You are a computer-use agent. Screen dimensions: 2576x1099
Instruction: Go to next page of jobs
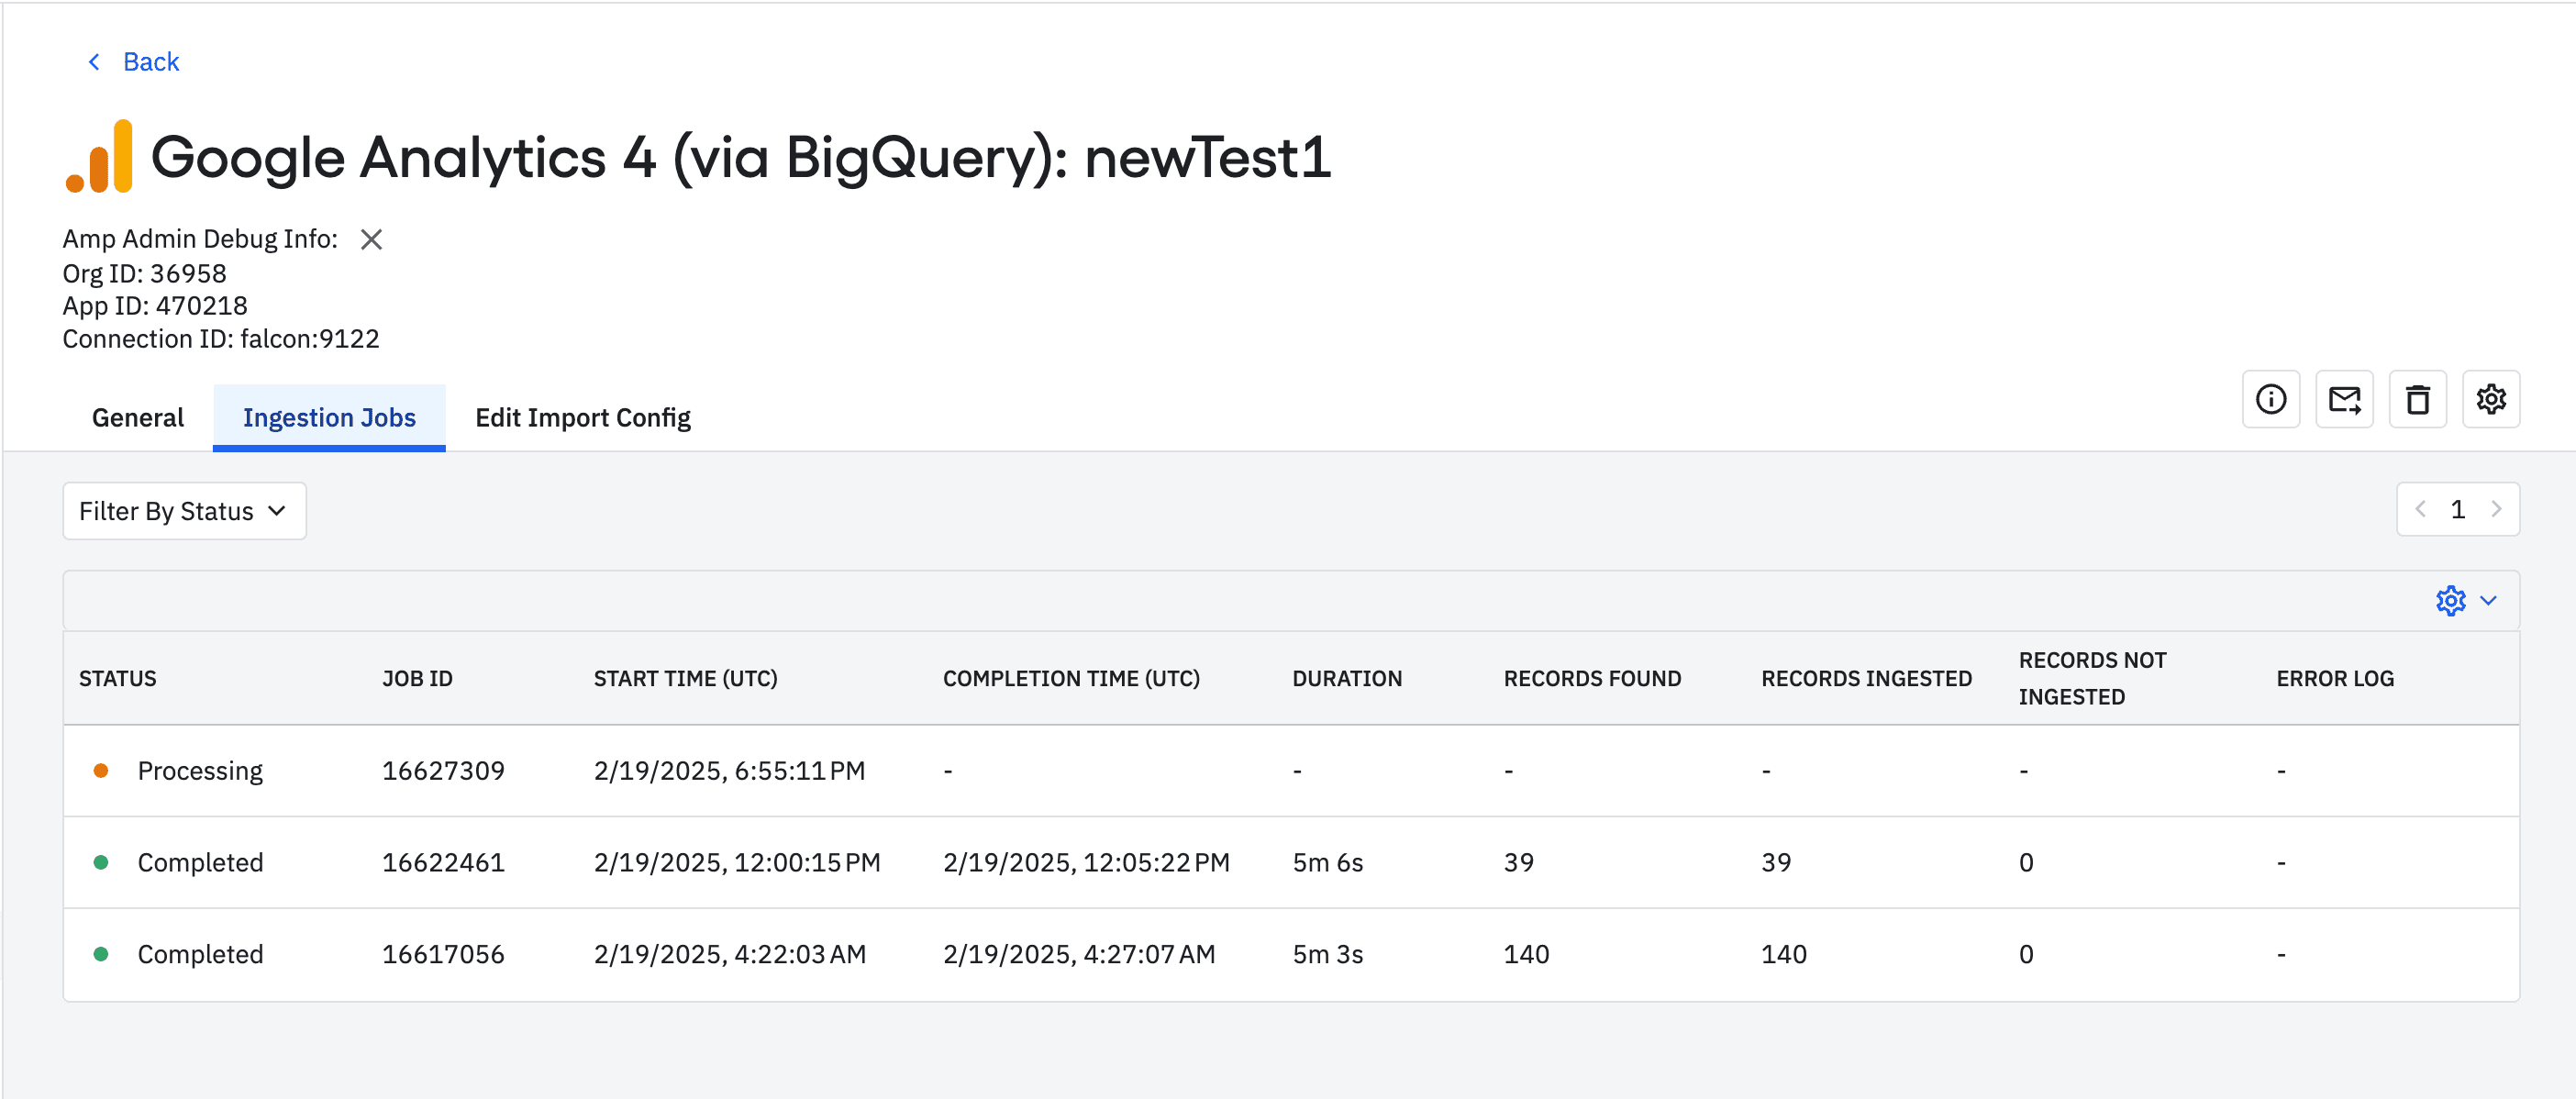tap(2496, 509)
